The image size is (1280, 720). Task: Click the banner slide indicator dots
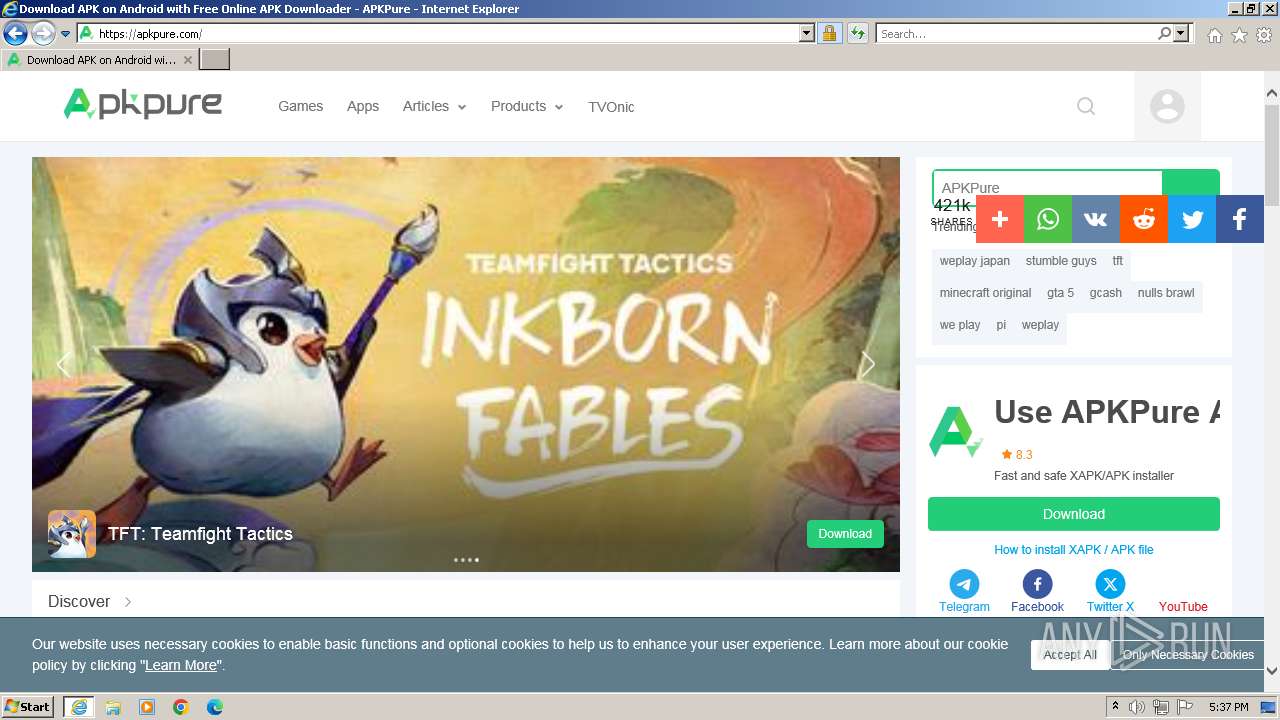466,560
